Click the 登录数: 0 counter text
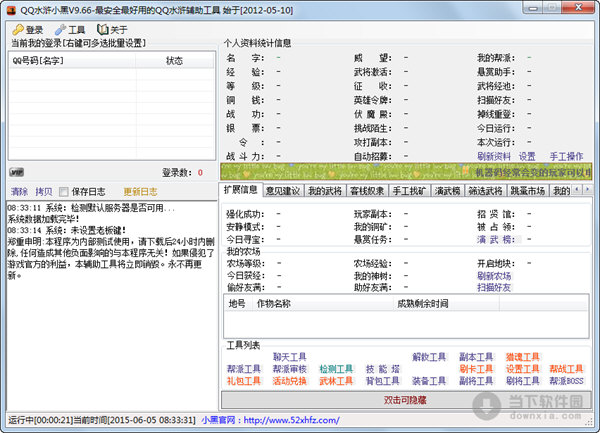The image size is (600, 433). pos(183,173)
